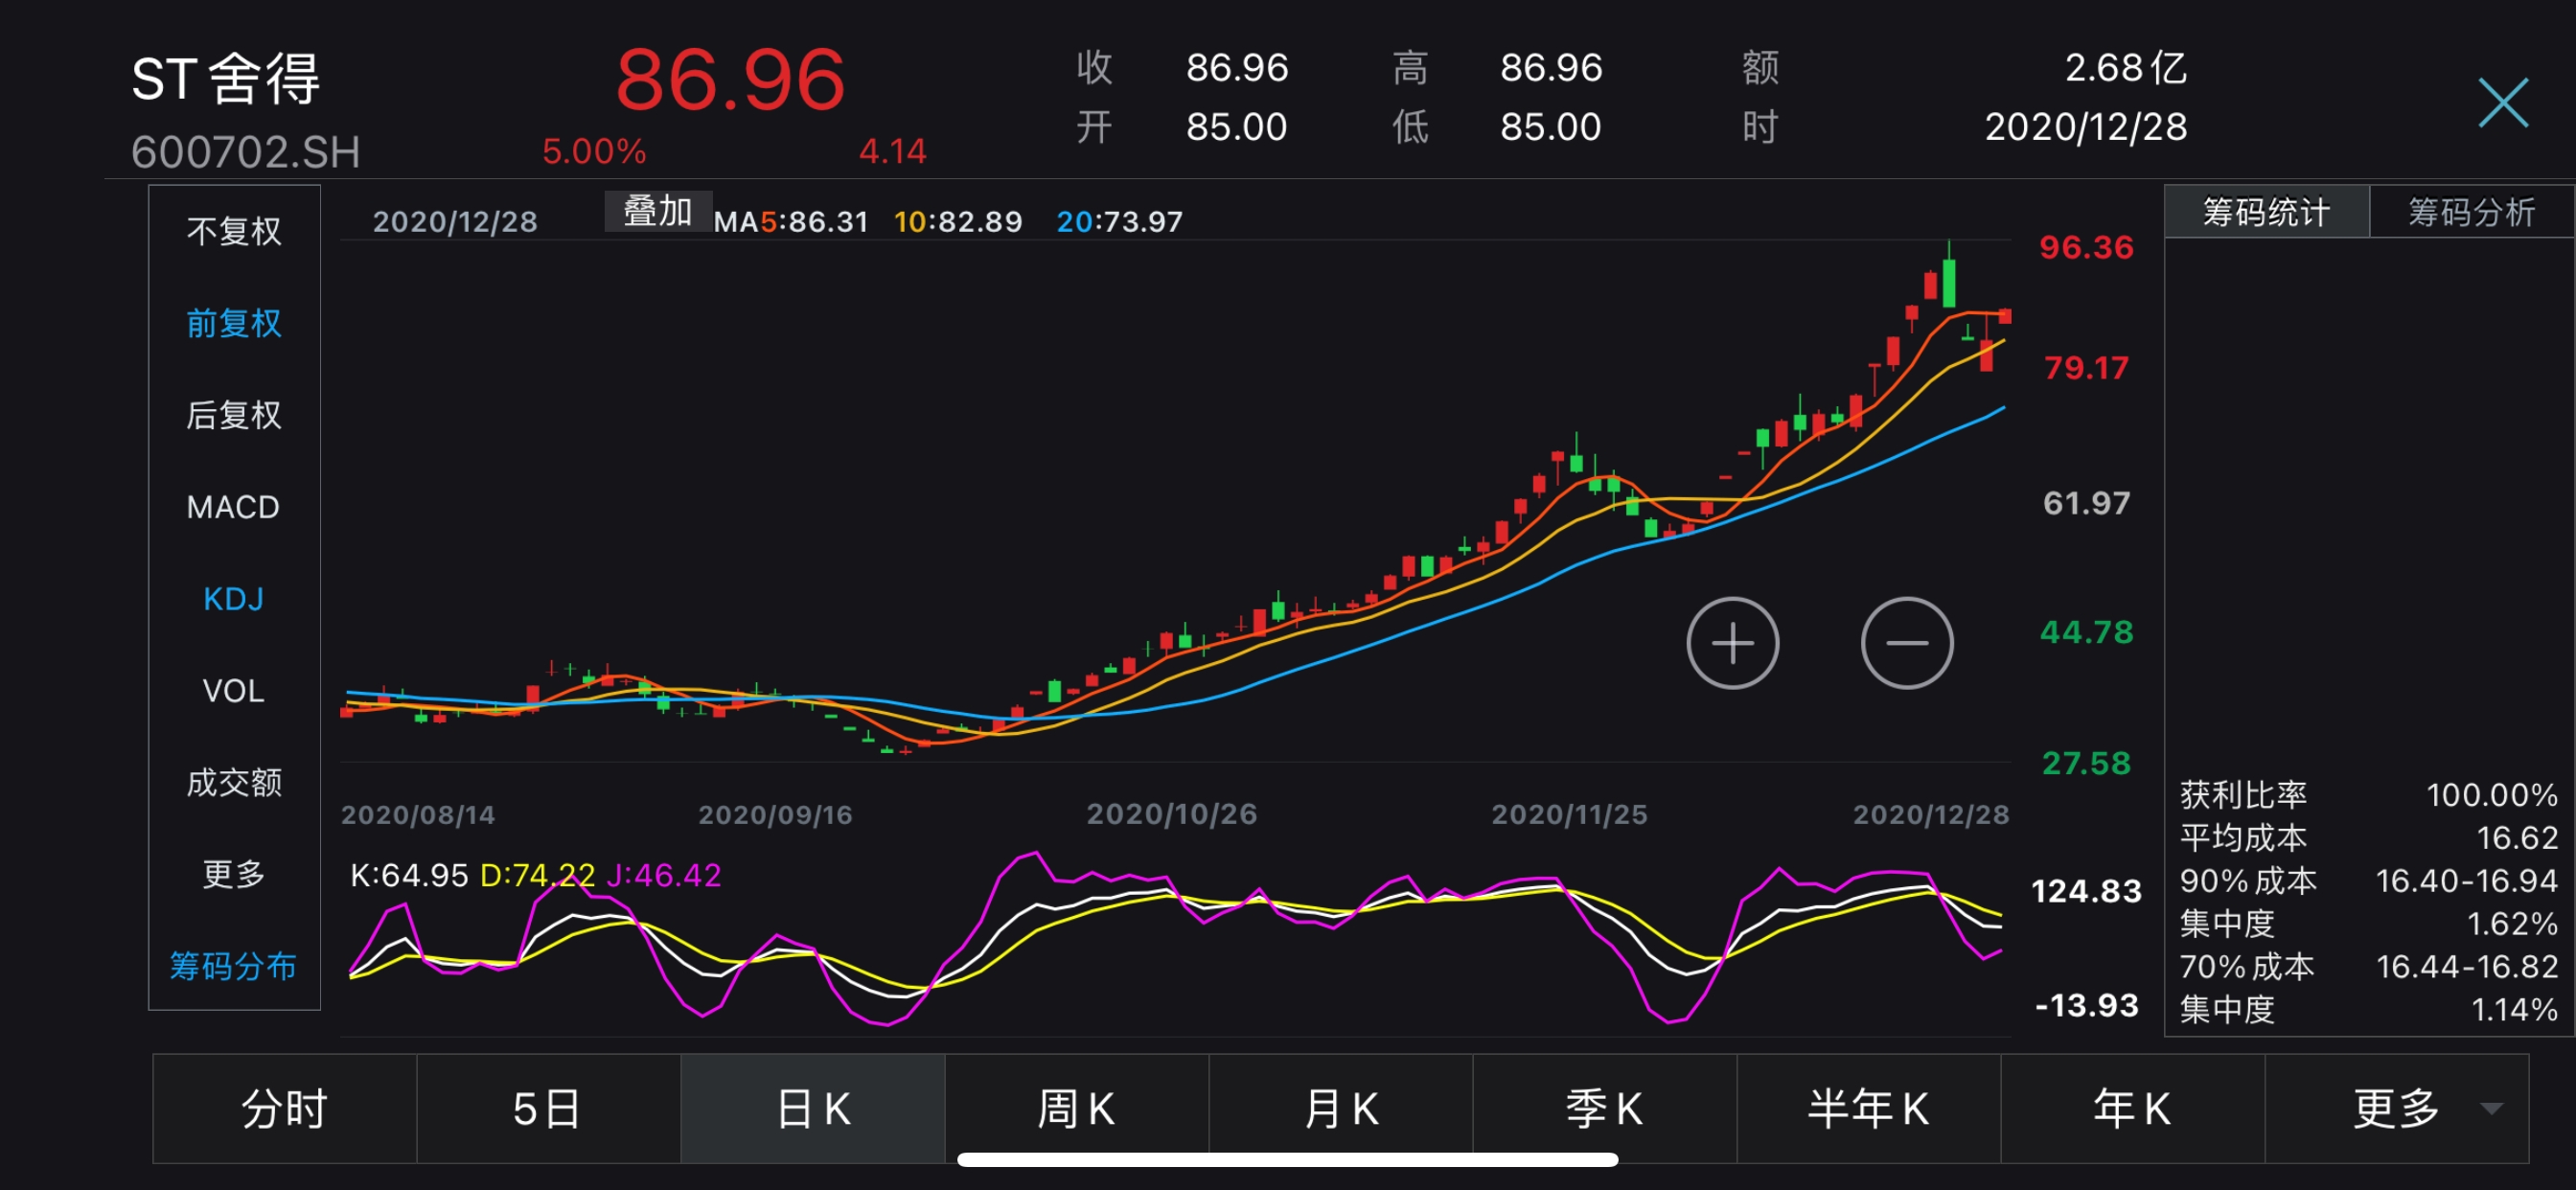Tap the 平均成本 16.62 row
Image resolution: width=2576 pixels, height=1190 pixels.
pos(2368,838)
